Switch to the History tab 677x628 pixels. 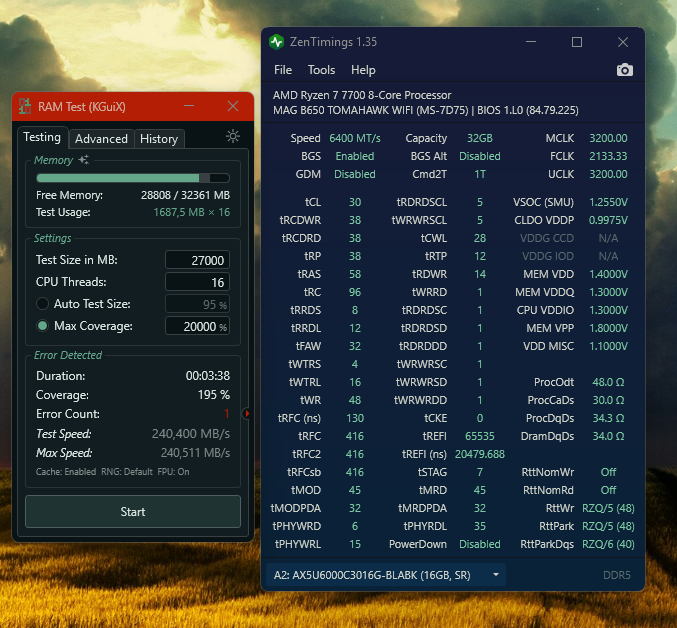click(x=159, y=139)
